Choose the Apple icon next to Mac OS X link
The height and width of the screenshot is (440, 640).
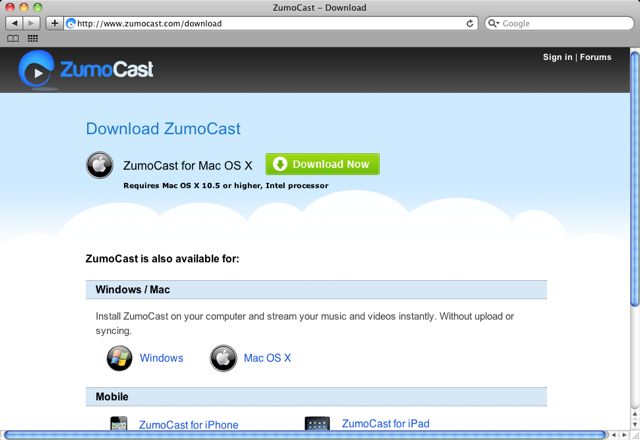tap(223, 358)
